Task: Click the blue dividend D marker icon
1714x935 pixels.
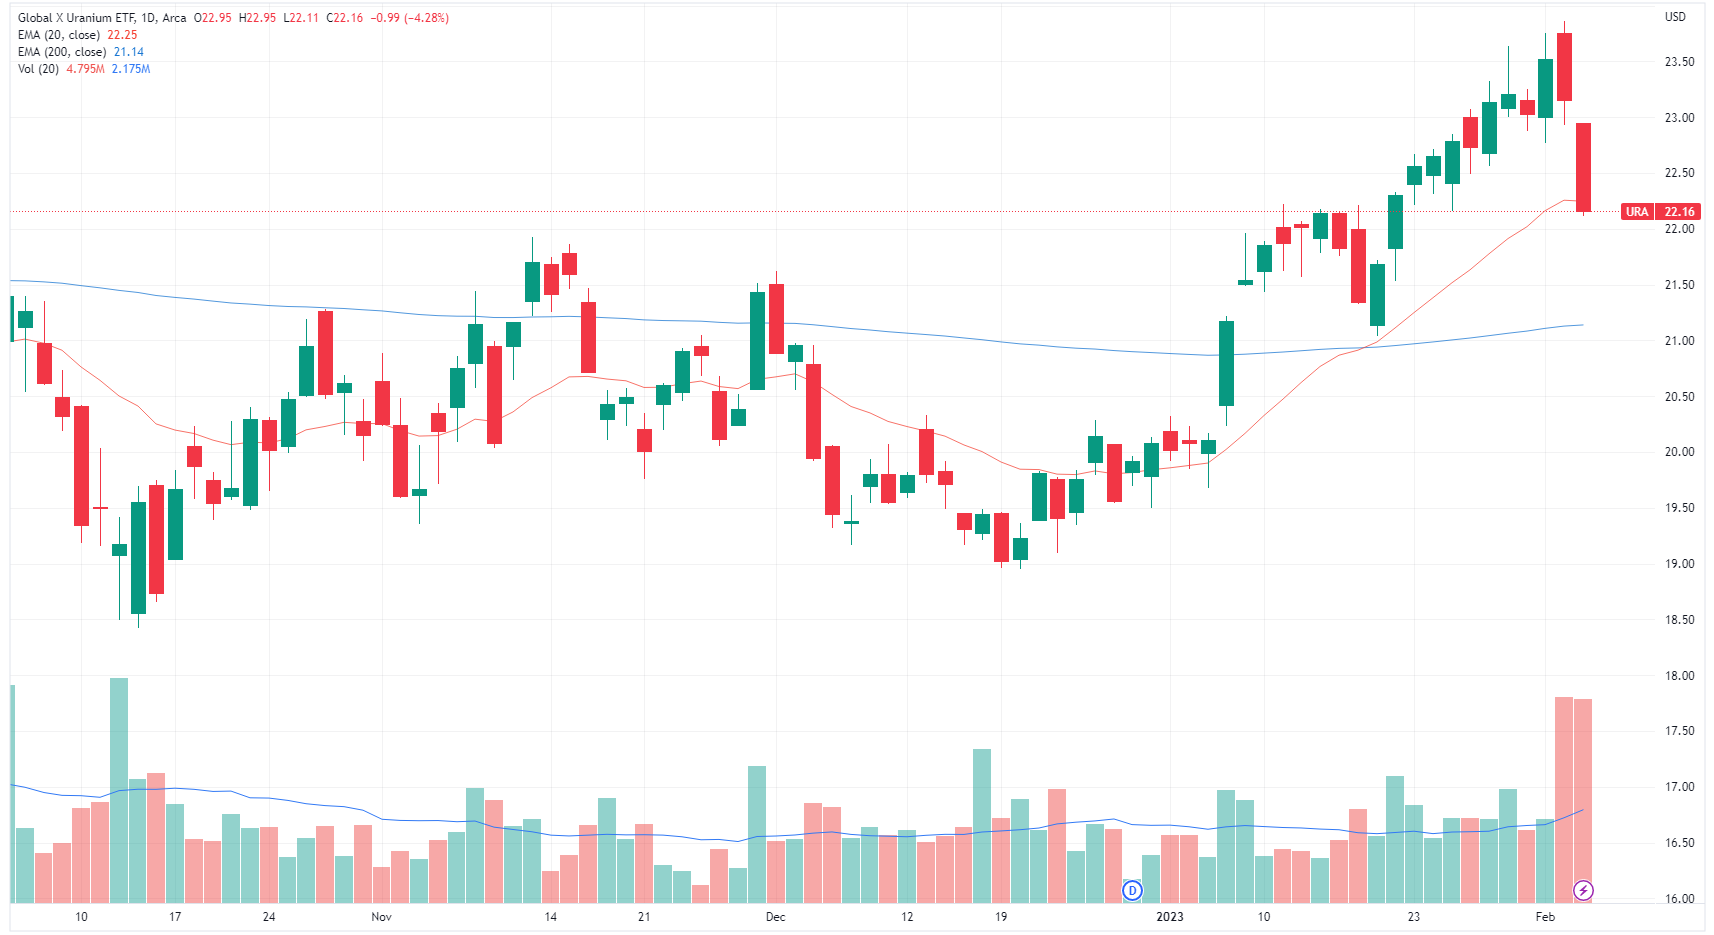Action: (x=1132, y=890)
